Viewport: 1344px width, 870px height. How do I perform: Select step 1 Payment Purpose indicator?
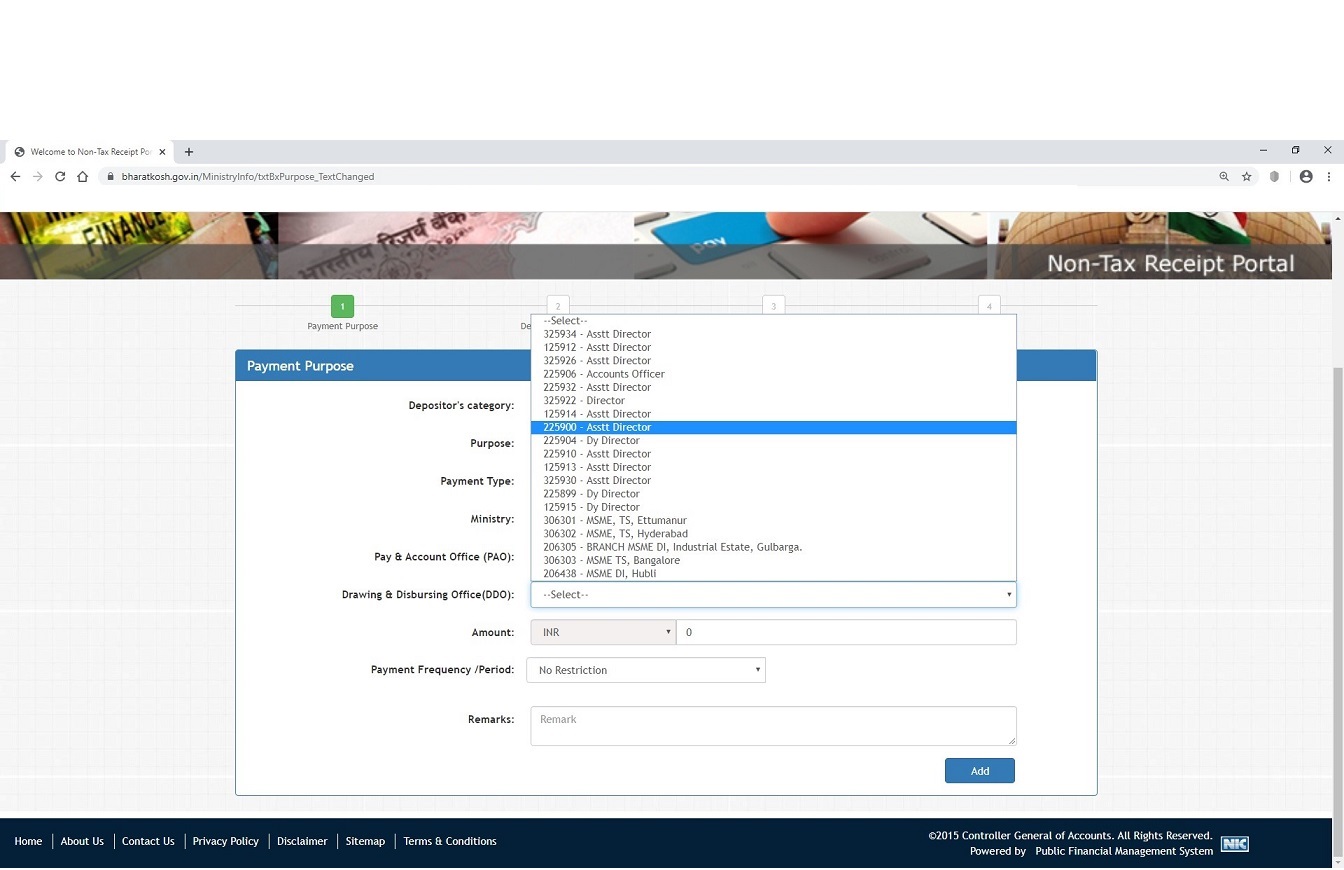[342, 306]
